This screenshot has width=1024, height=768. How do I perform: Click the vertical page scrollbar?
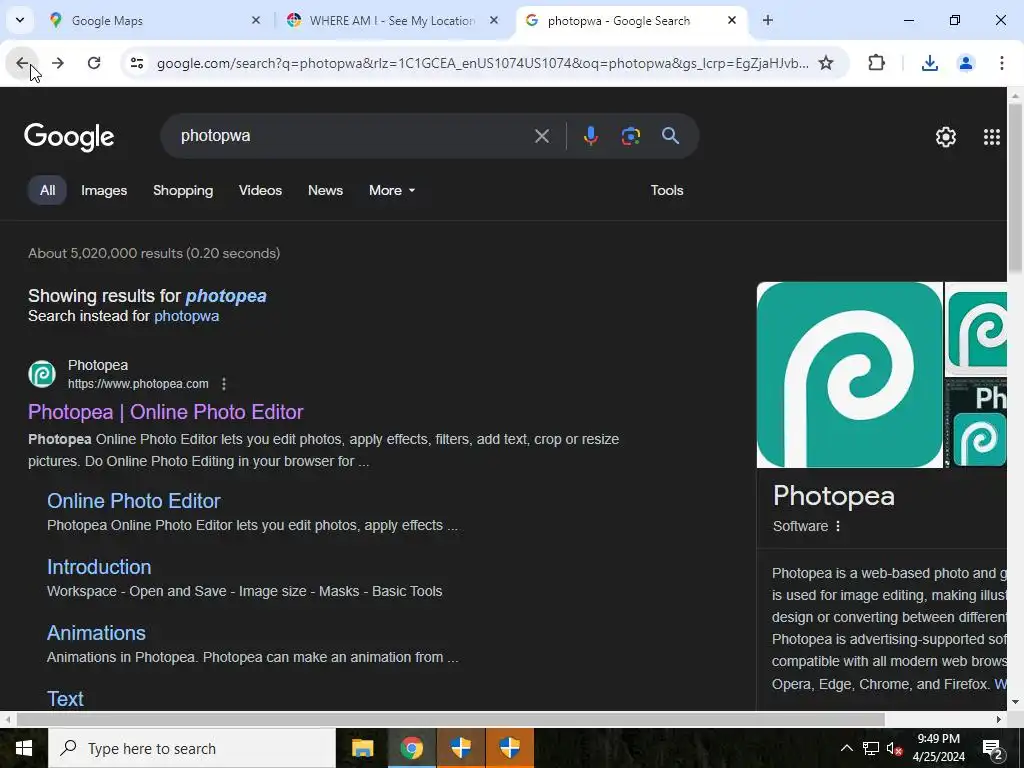[1015, 189]
